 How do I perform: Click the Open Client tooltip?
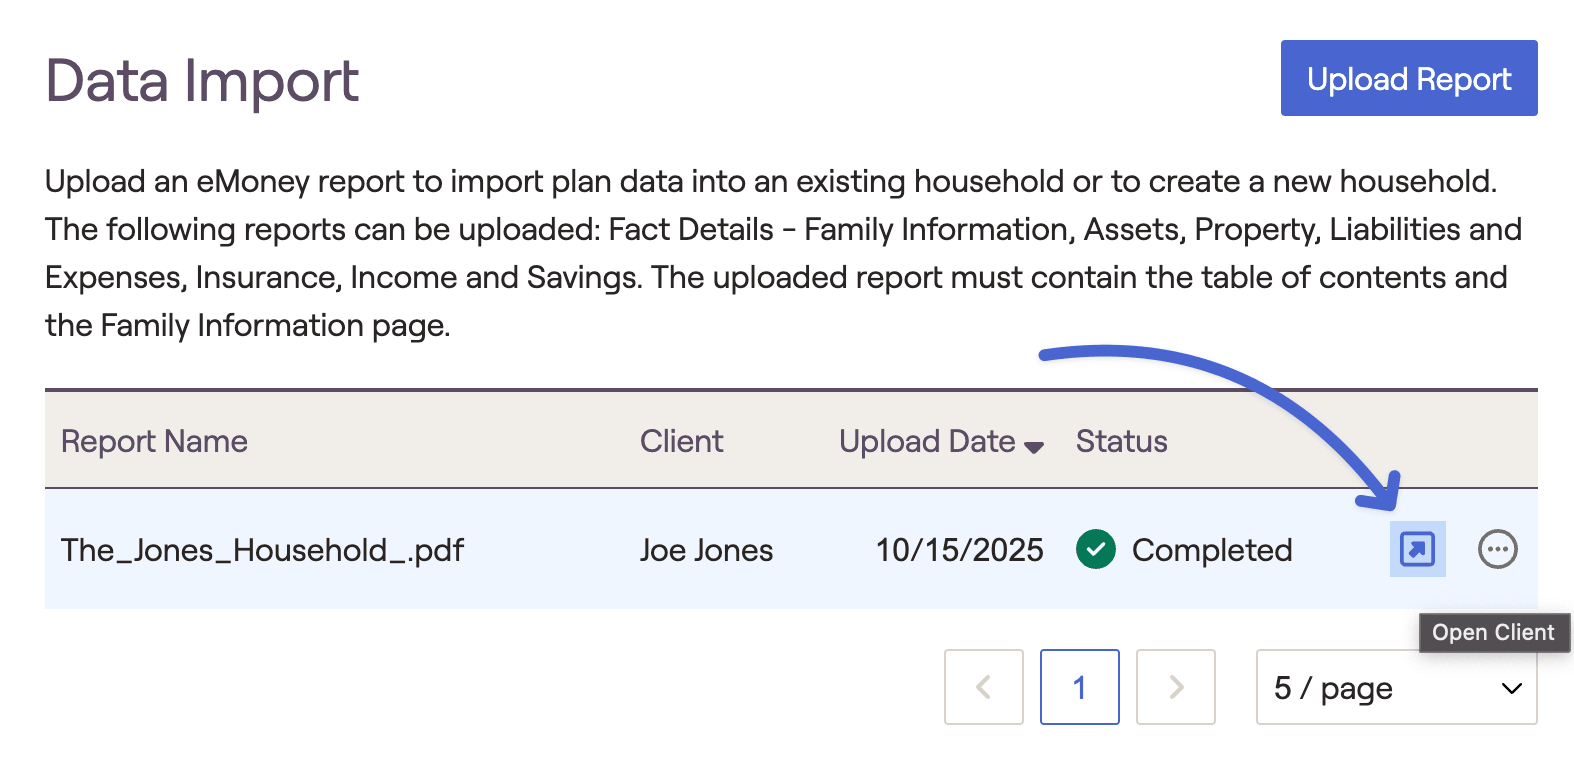coord(1493,632)
